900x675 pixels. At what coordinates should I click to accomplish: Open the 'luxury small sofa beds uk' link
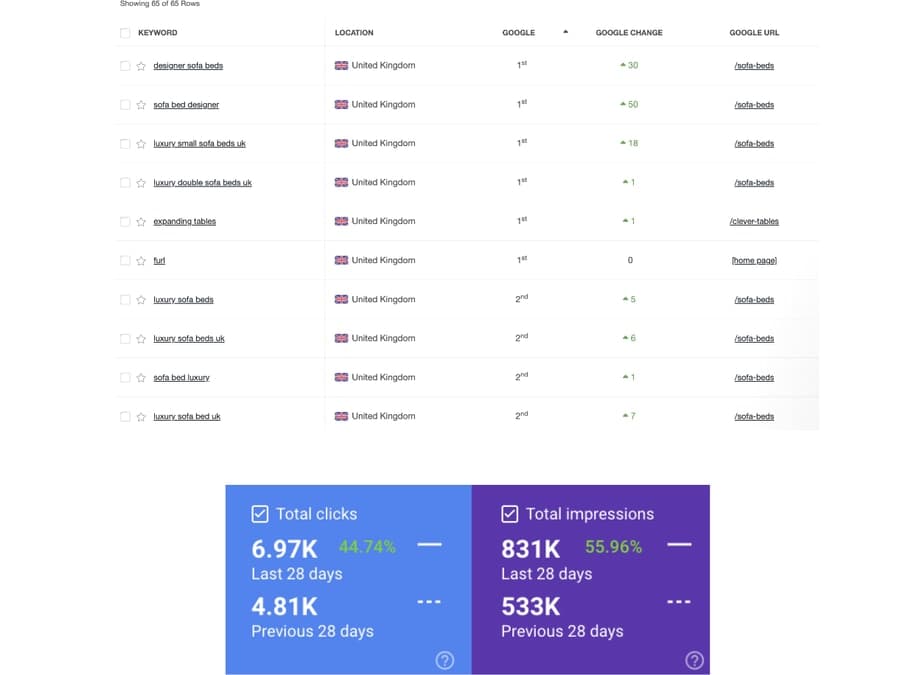[x=199, y=143]
